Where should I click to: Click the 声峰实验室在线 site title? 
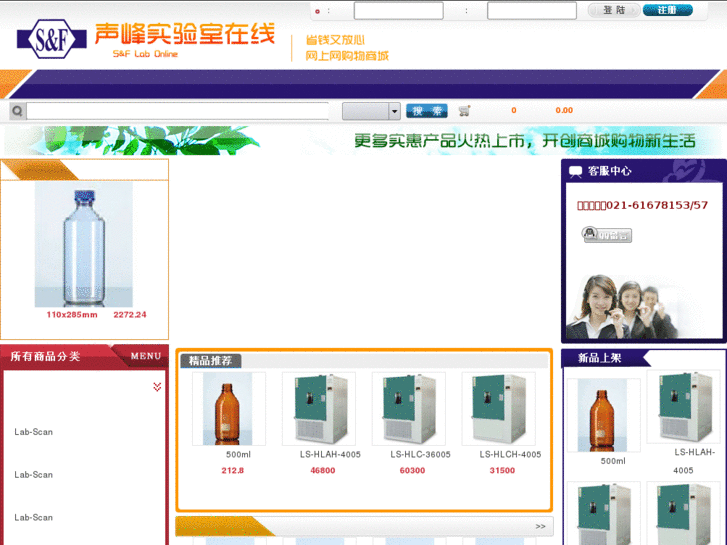point(185,34)
